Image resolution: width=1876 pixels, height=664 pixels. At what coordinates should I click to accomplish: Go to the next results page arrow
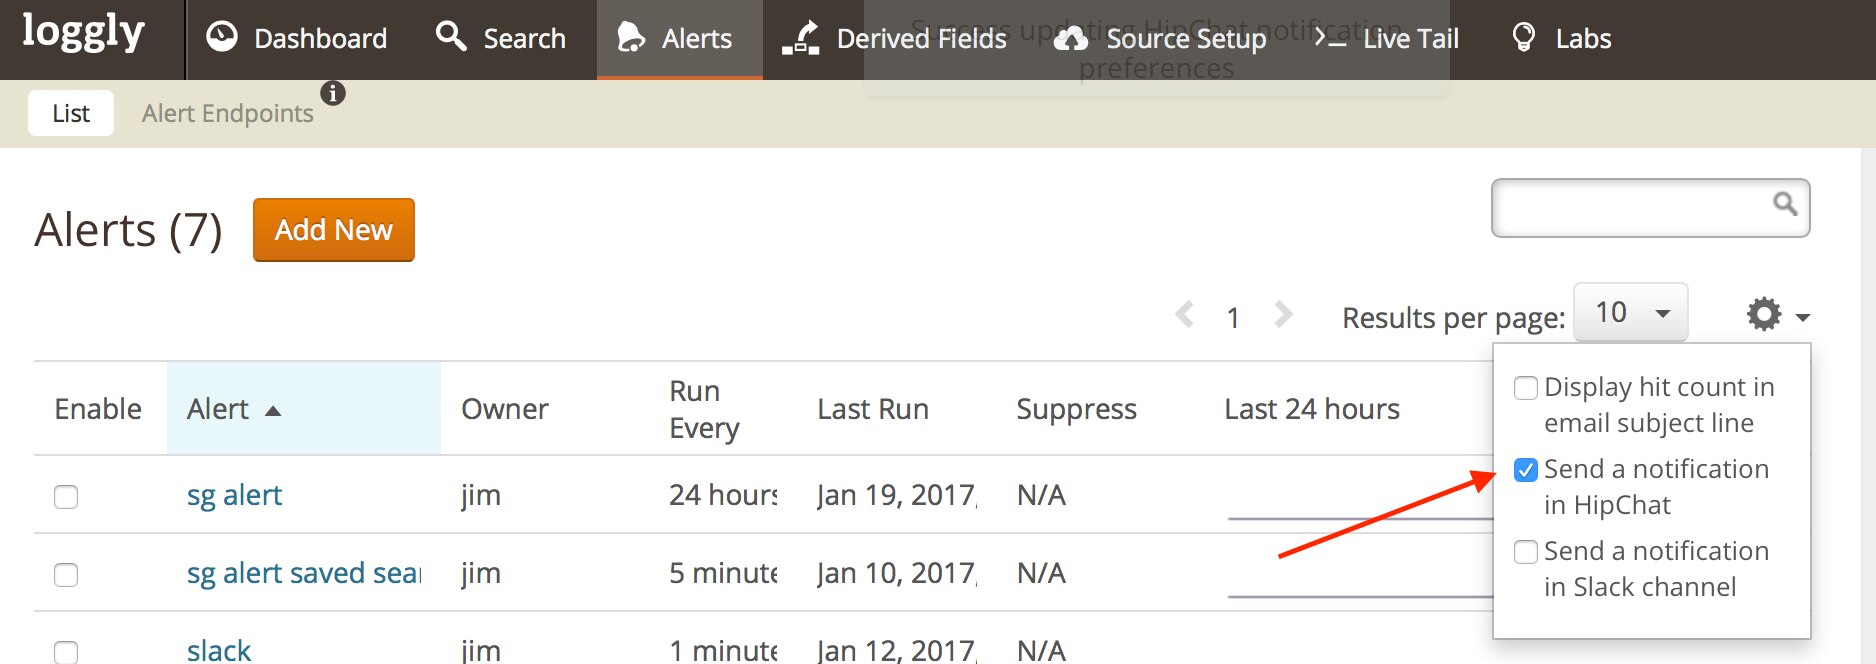click(x=1283, y=316)
